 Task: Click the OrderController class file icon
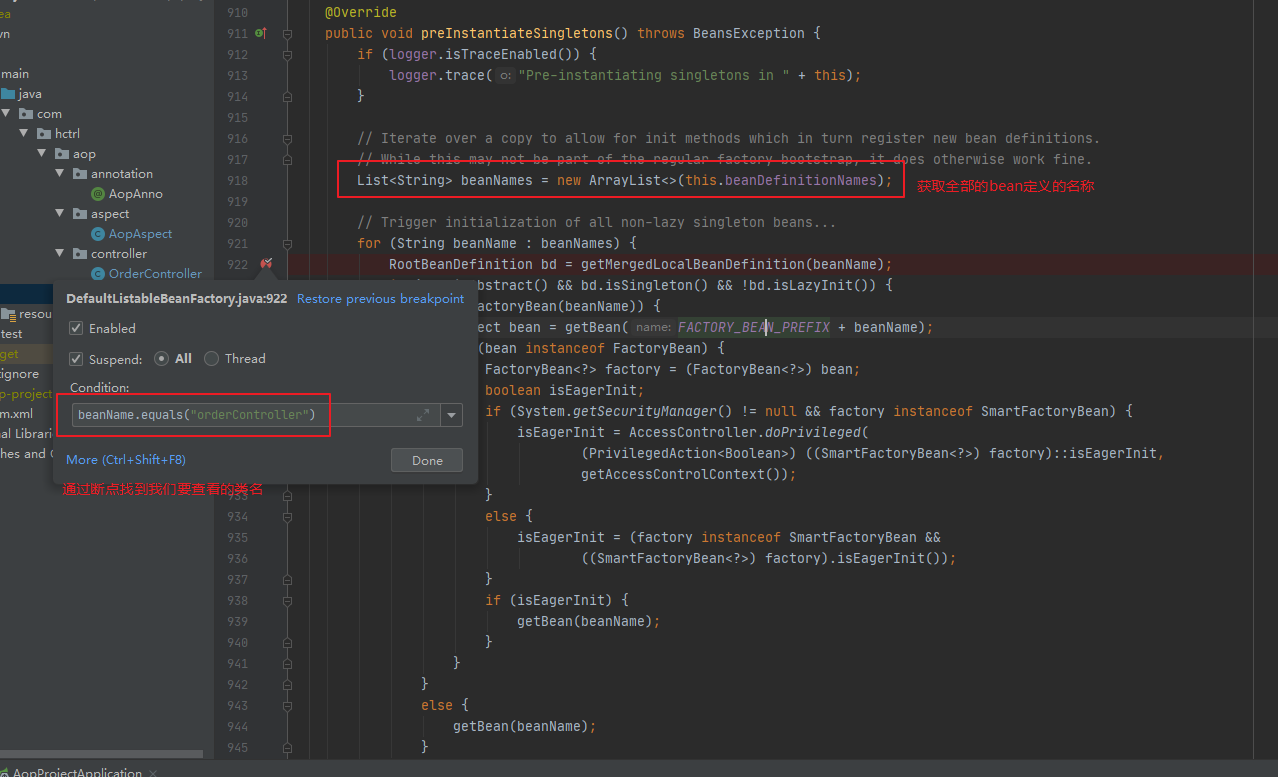pyautogui.click(x=98, y=274)
